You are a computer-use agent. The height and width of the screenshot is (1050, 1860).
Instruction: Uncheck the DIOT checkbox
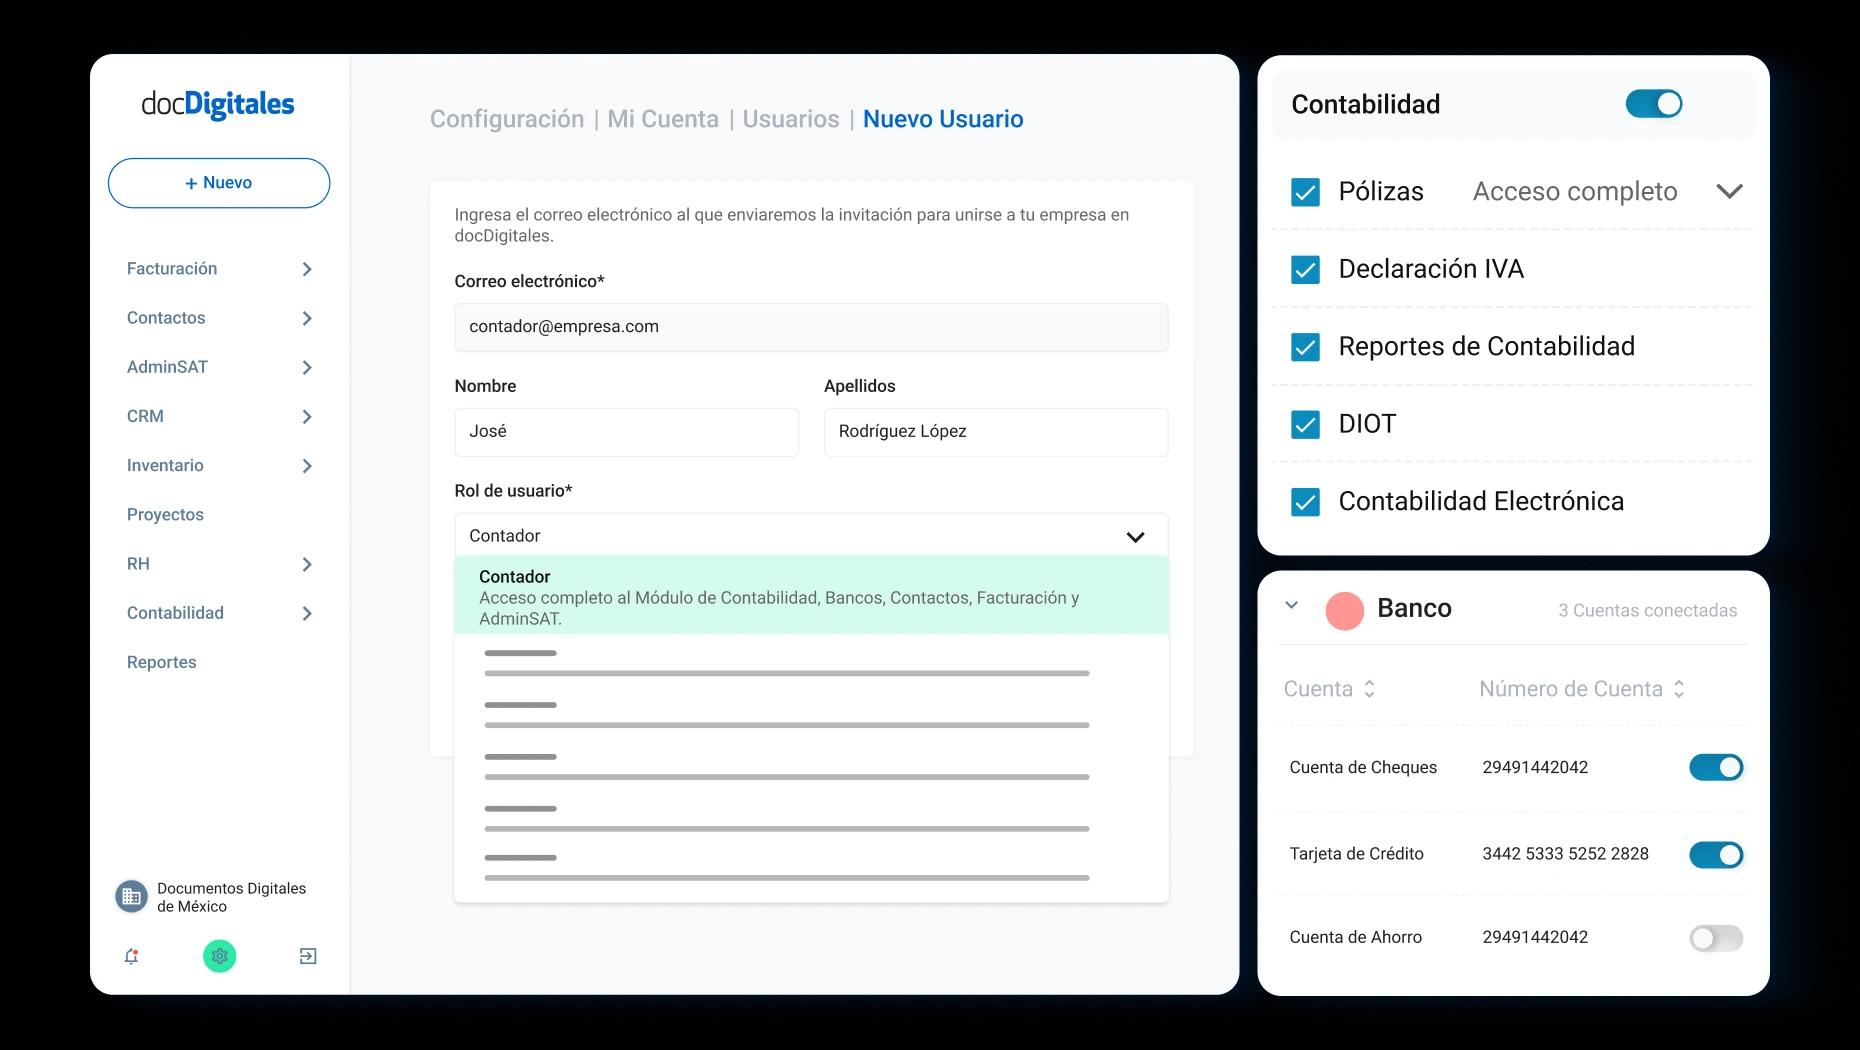[x=1305, y=425]
